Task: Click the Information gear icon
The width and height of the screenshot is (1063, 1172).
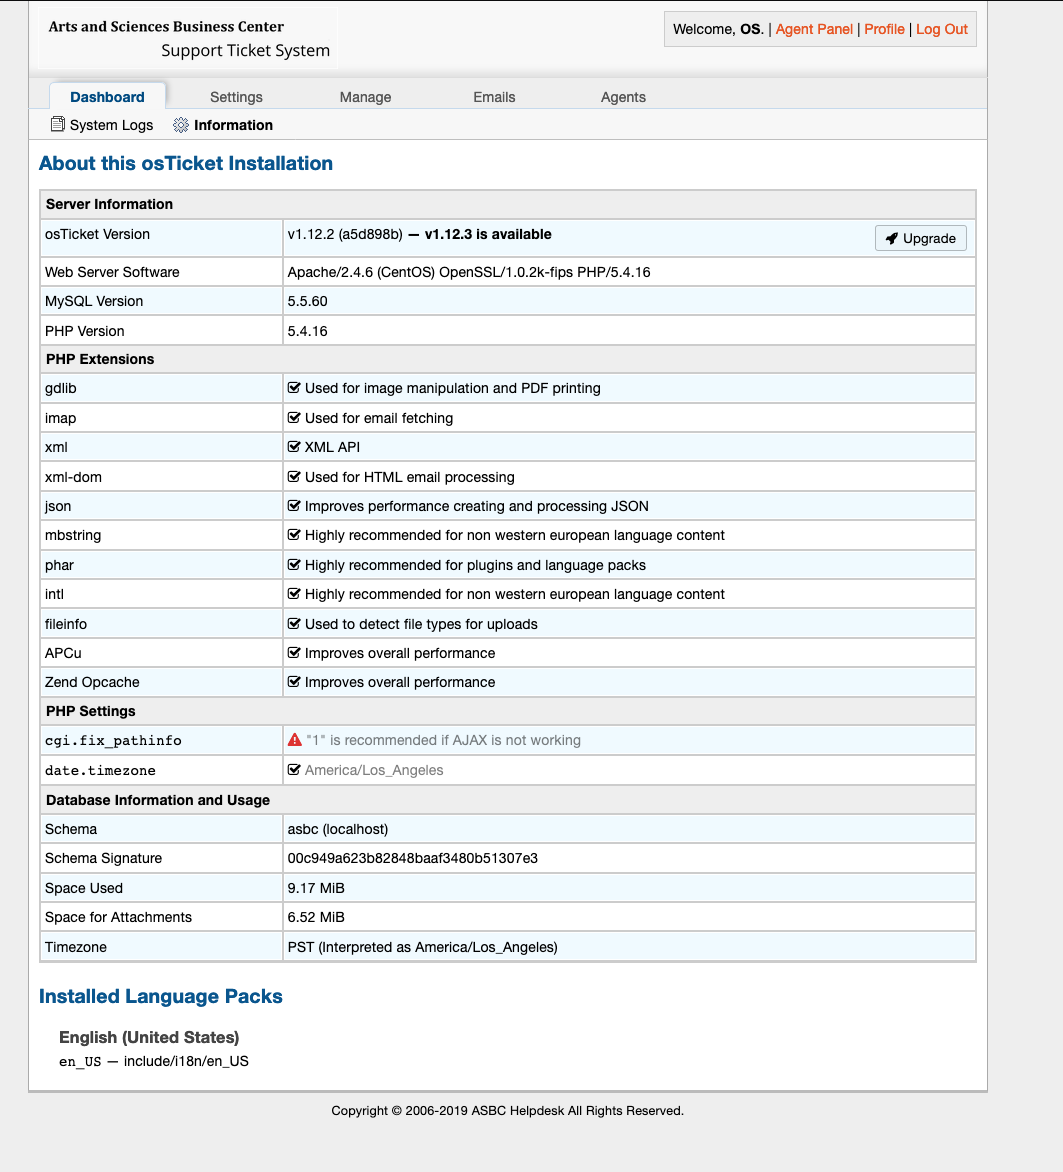Action: click(x=181, y=125)
